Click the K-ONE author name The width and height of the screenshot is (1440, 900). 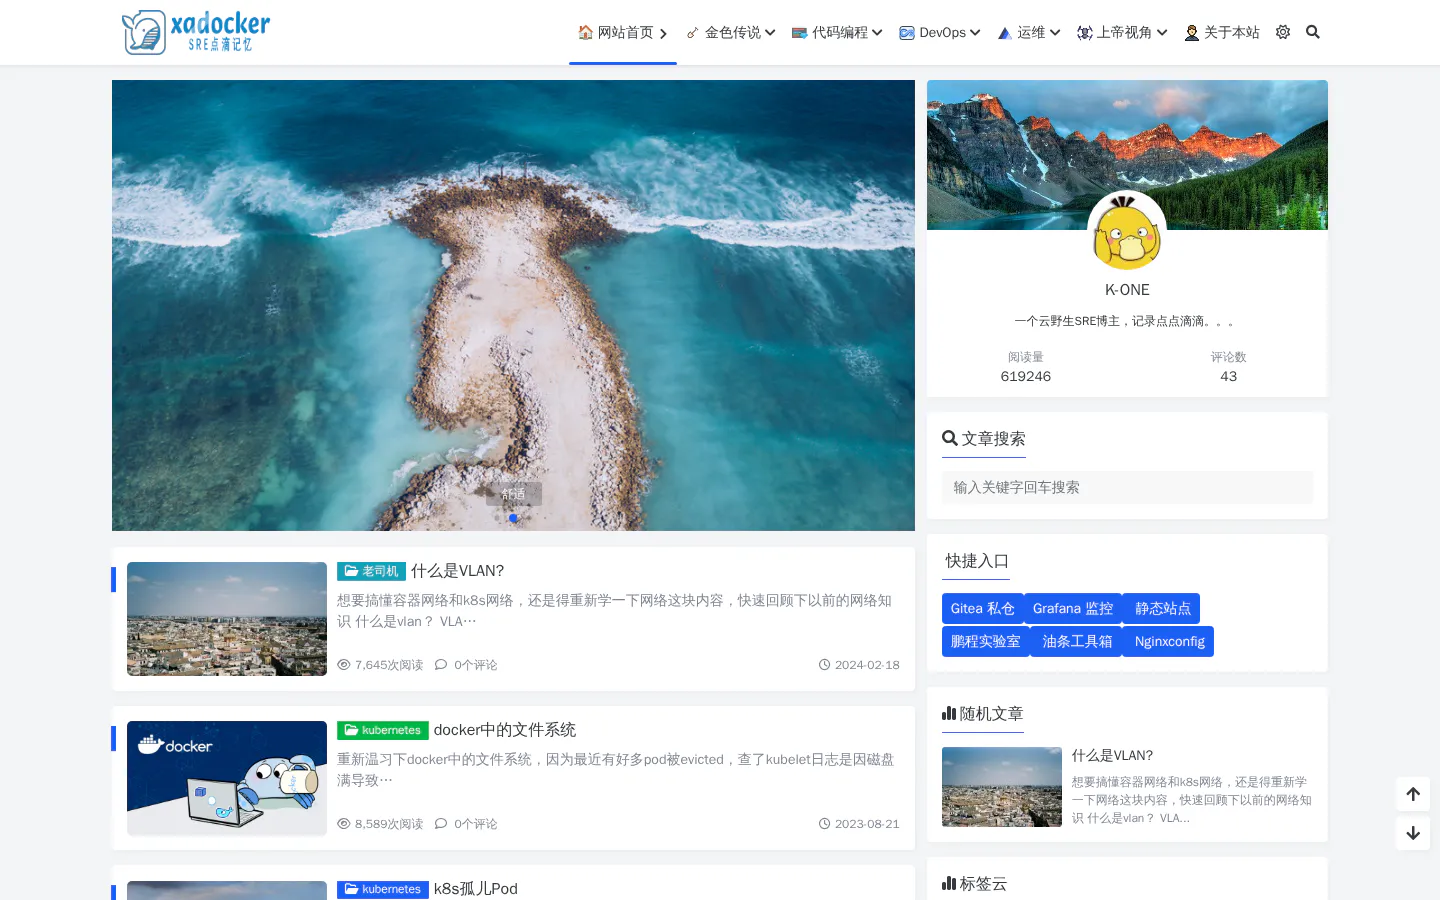click(1127, 290)
